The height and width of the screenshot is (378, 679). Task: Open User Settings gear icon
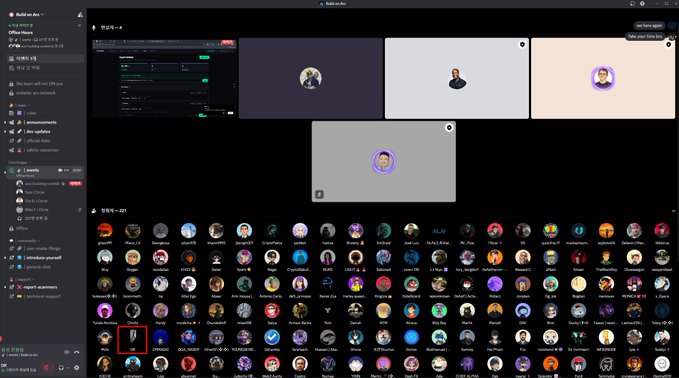pos(77,368)
